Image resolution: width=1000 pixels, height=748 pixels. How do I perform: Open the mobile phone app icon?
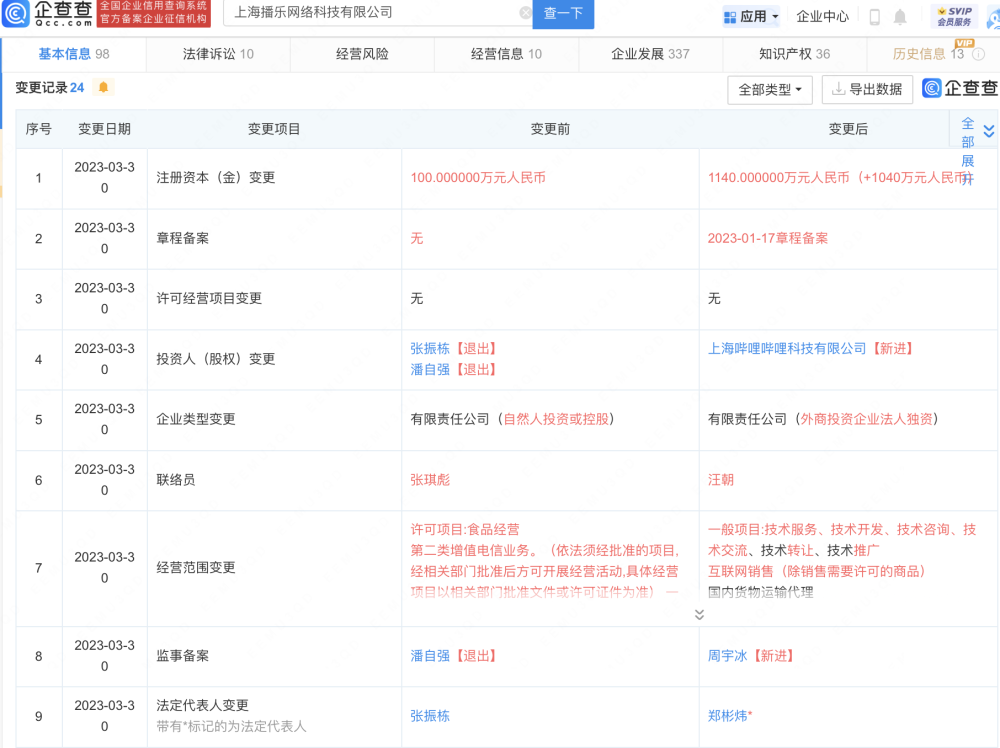tap(875, 17)
